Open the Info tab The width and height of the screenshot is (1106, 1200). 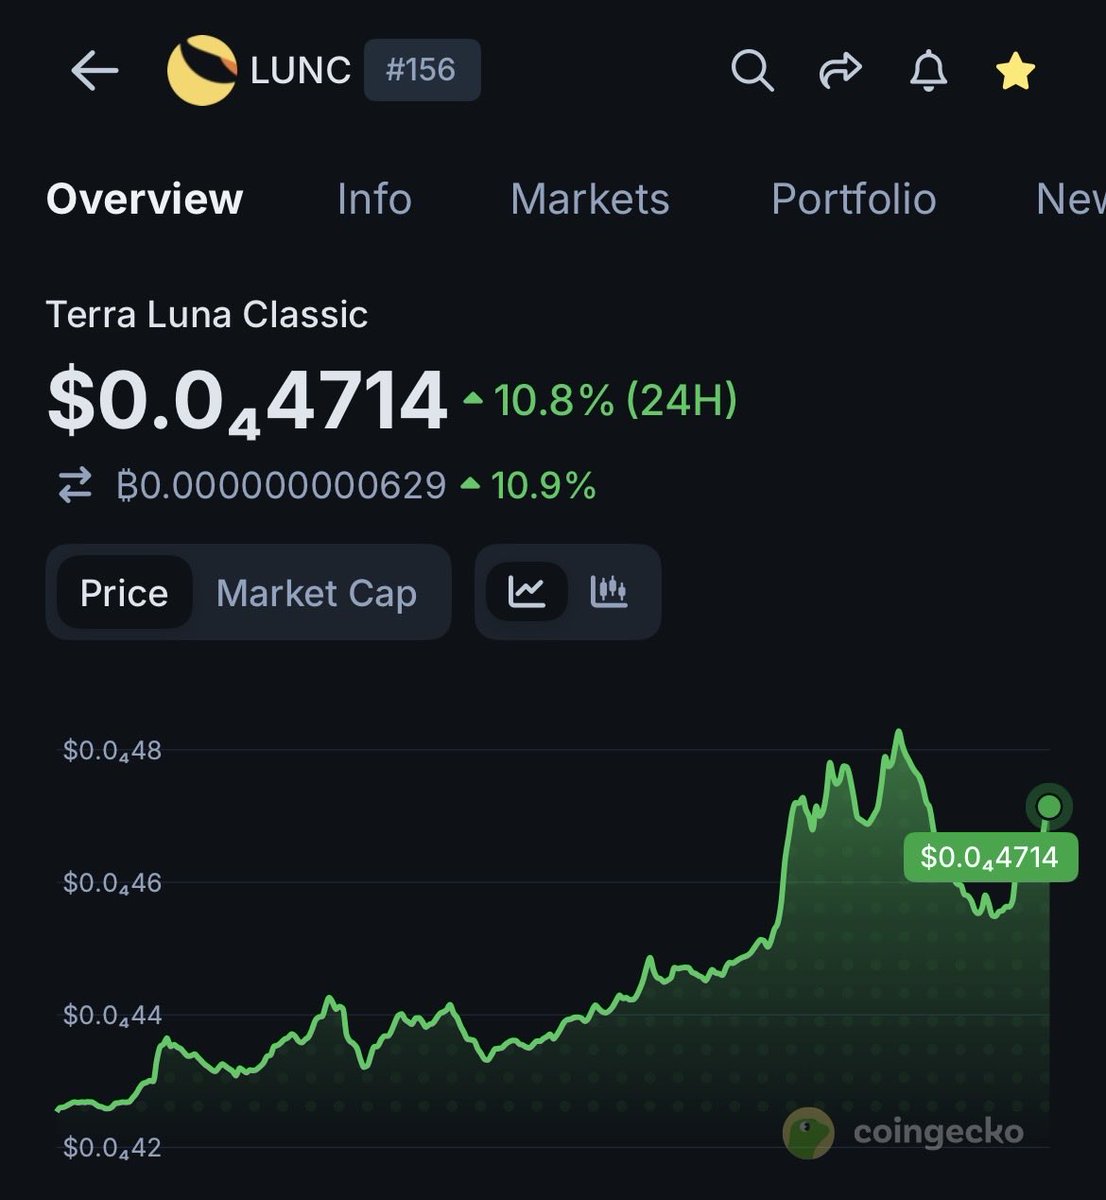(374, 199)
